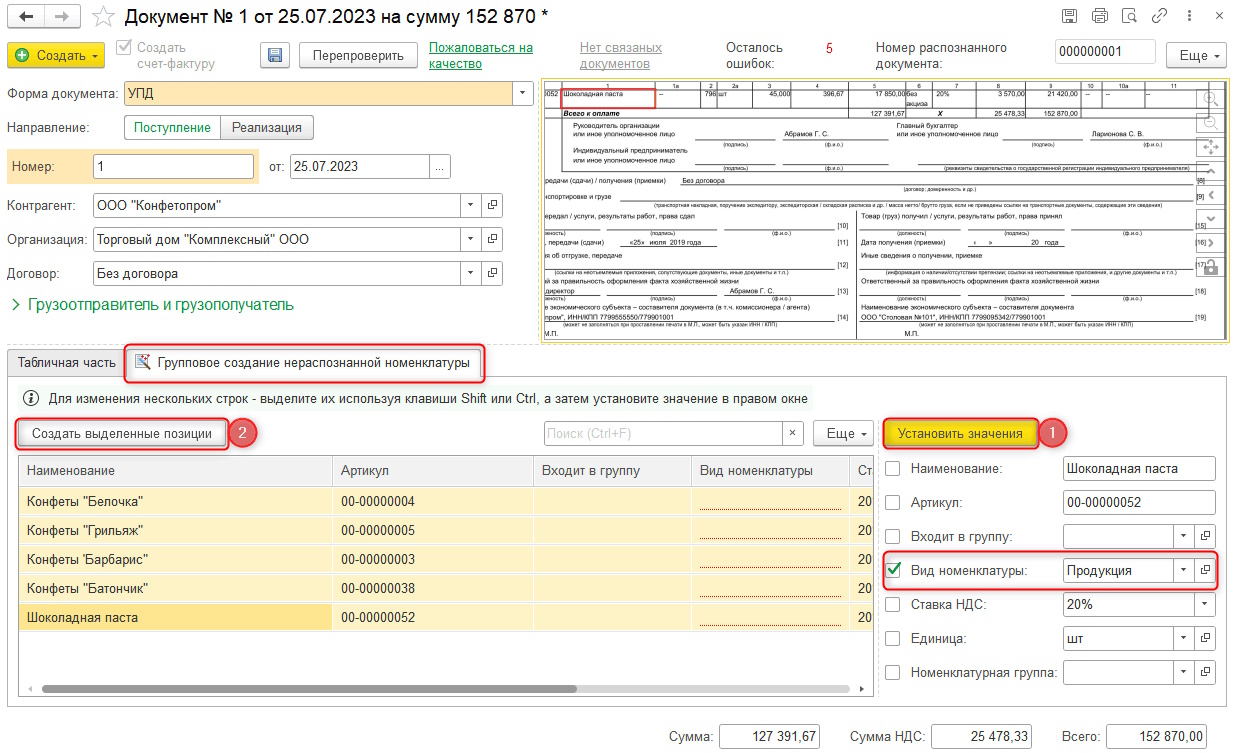
Task: Add document to favorites with the star icon
Action: pos(101,16)
